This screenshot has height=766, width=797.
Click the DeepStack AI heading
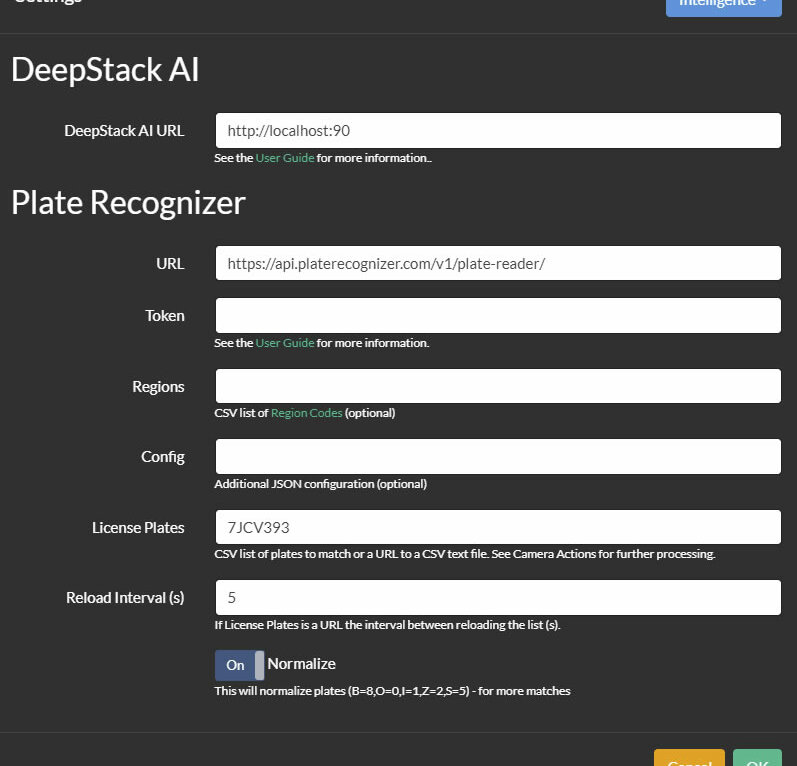[x=105, y=70]
